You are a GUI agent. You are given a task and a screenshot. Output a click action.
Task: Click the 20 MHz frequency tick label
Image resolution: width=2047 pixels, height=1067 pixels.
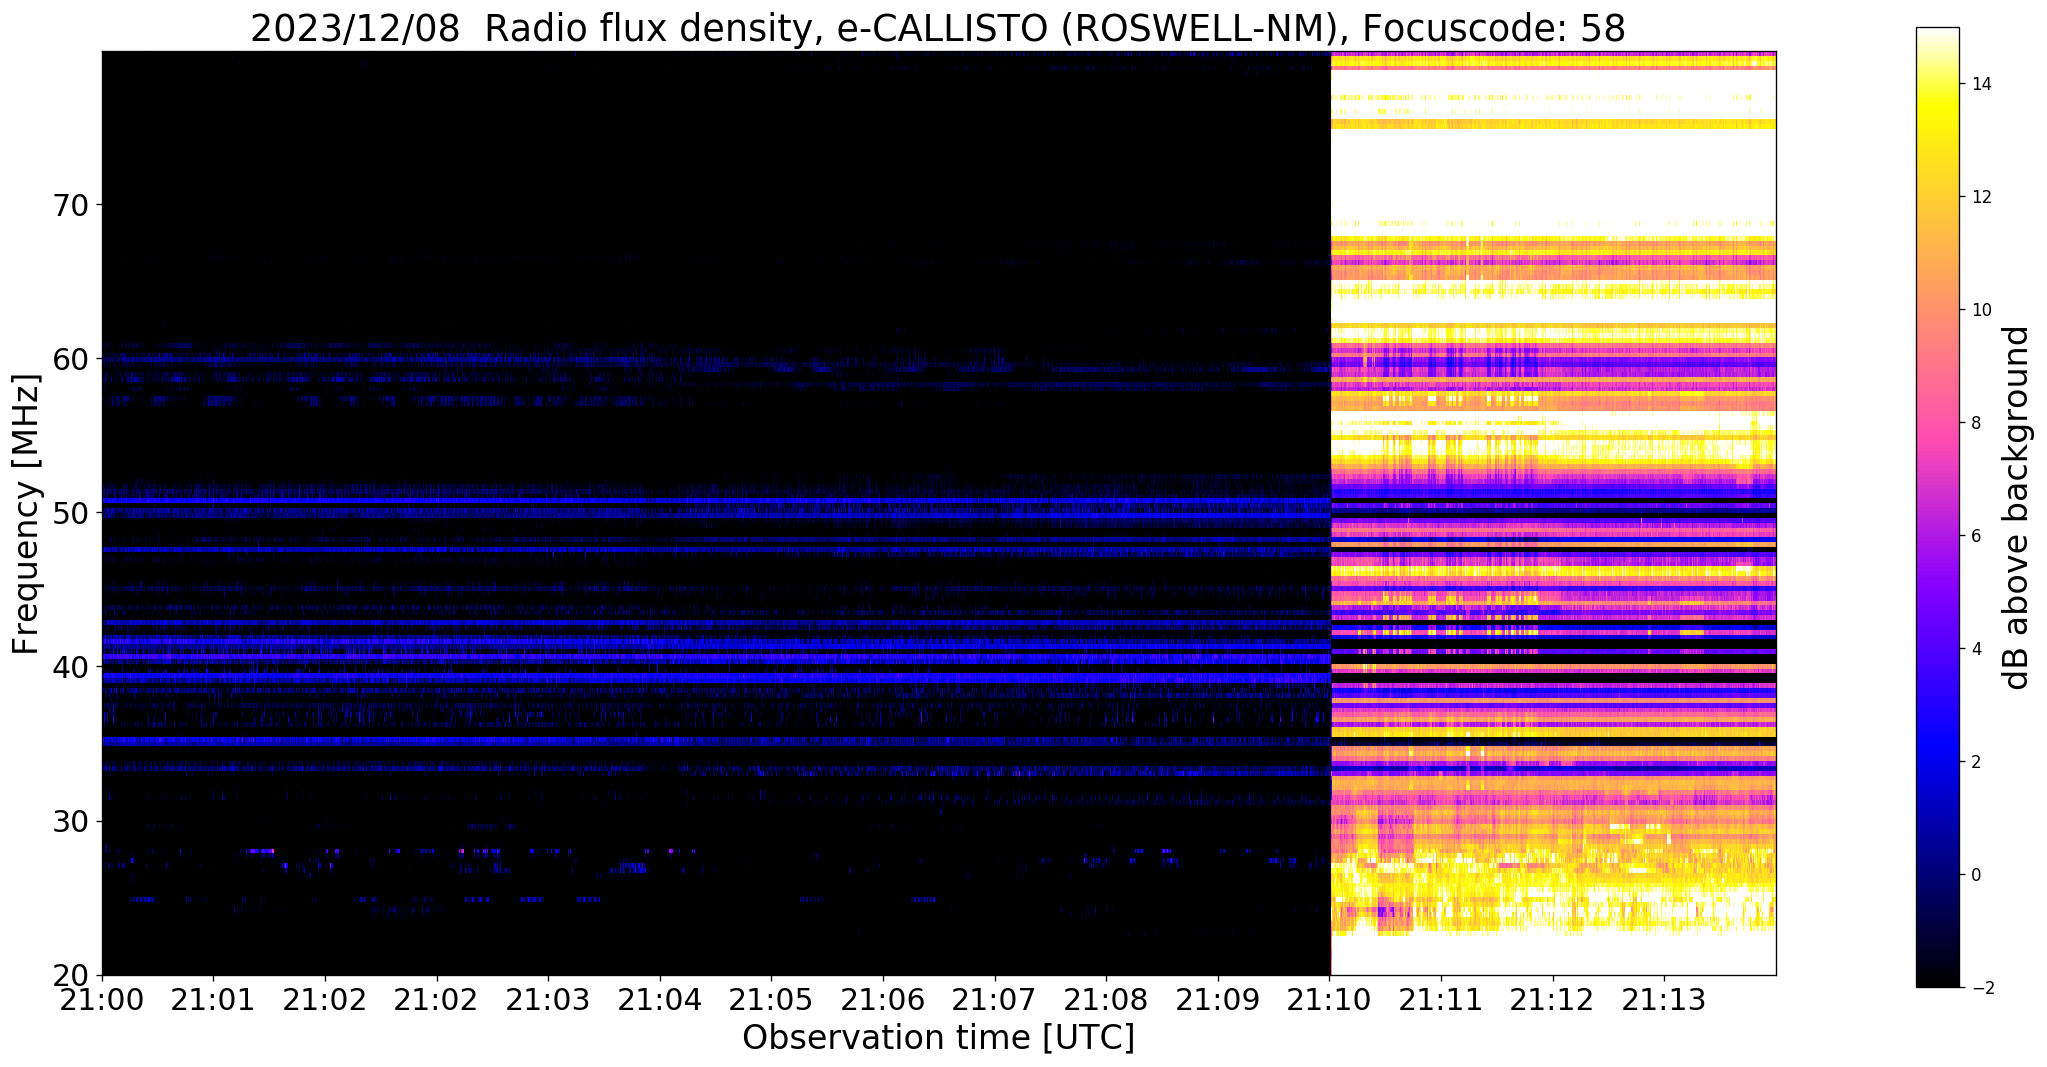click(x=70, y=975)
